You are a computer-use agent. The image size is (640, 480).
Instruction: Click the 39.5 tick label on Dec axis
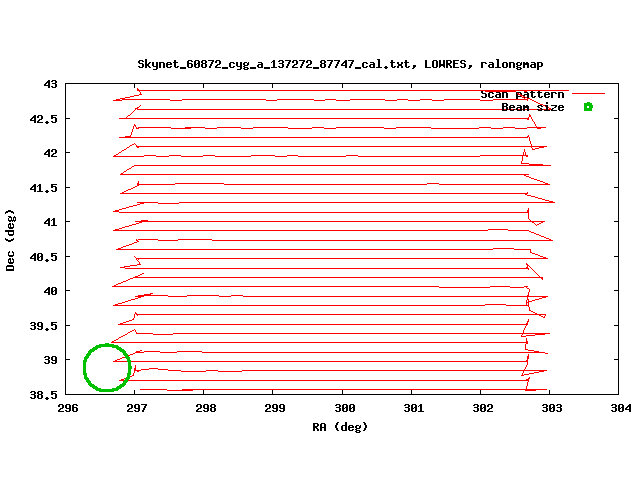[x=44, y=326]
